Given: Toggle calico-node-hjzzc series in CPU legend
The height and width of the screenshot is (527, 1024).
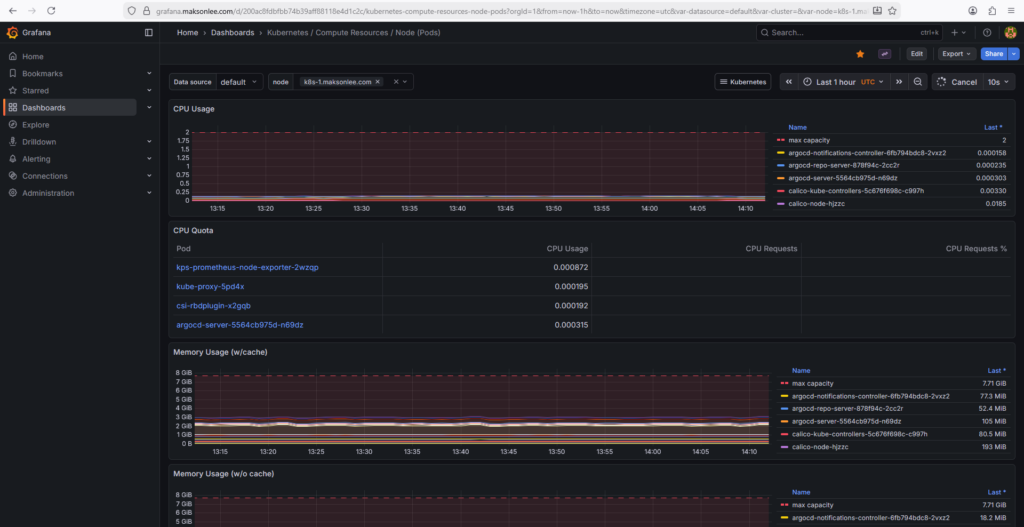Looking at the screenshot, I should [811, 203].
